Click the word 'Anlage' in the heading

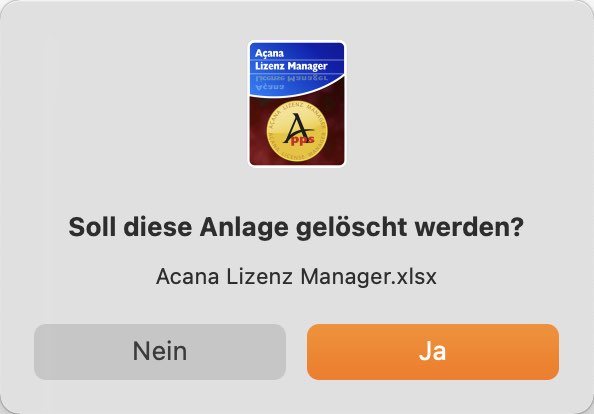click(x=244, y=228)
